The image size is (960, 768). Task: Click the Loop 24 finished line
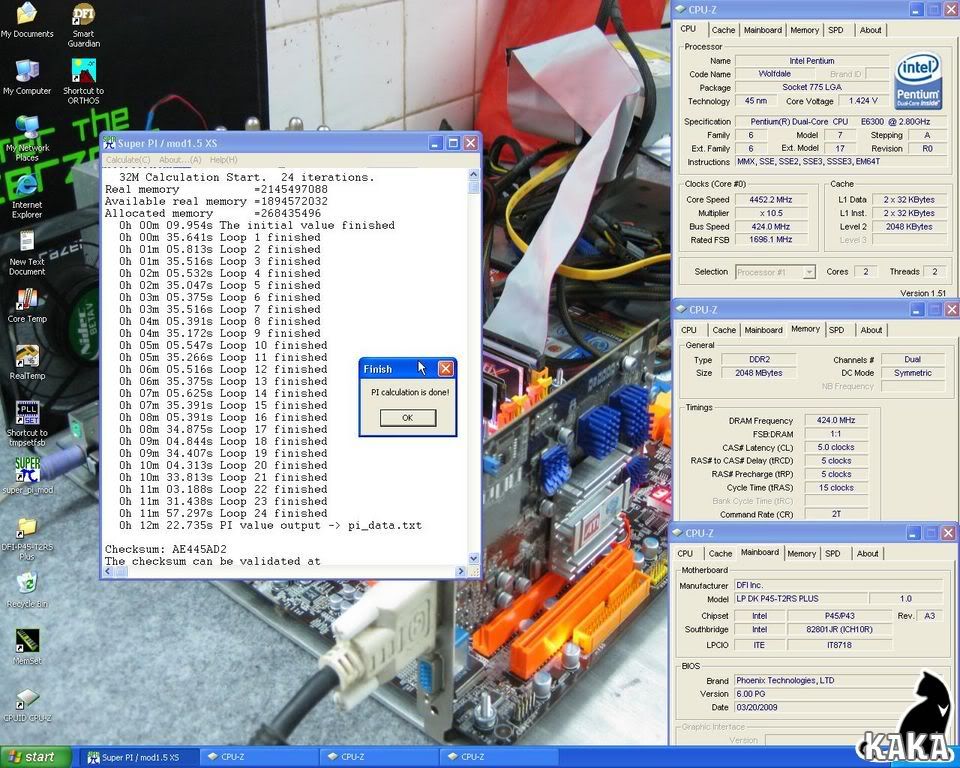click(x=223, y=513)
